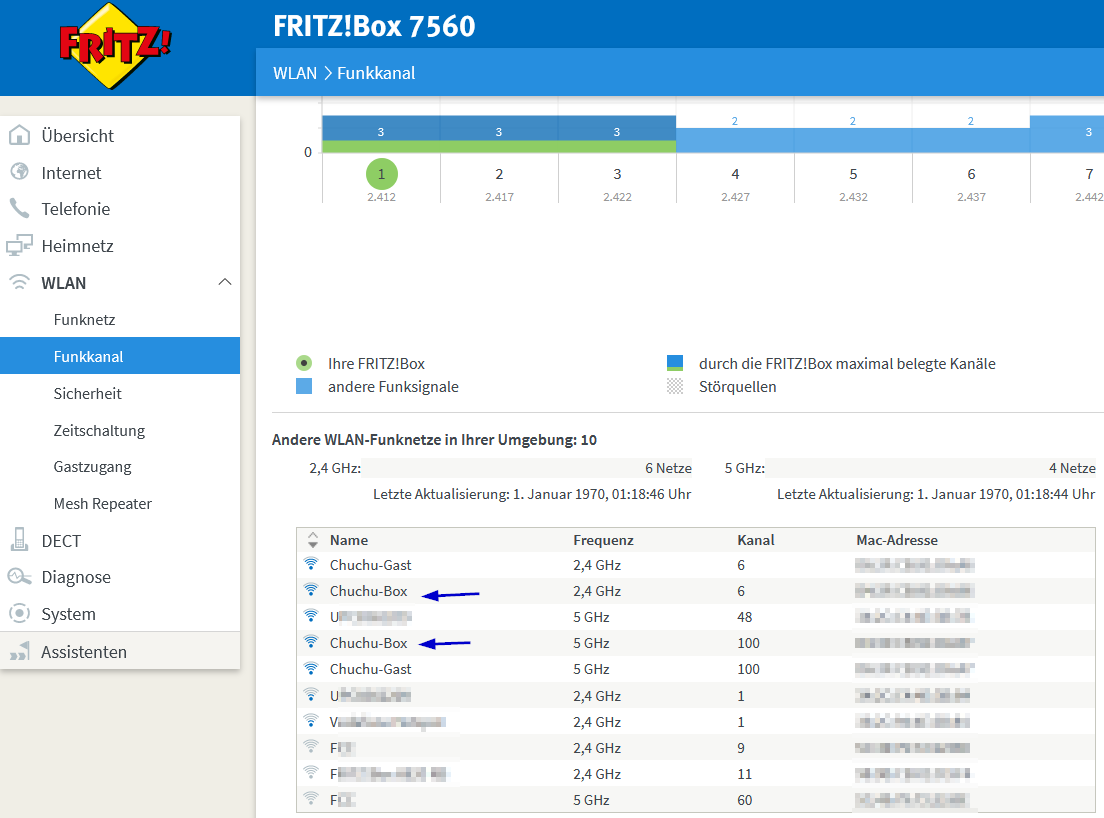Click the Heimnetz computers icon
Image resolution: width=1104 pixels, height=818 pixels.
click(19, 245)
